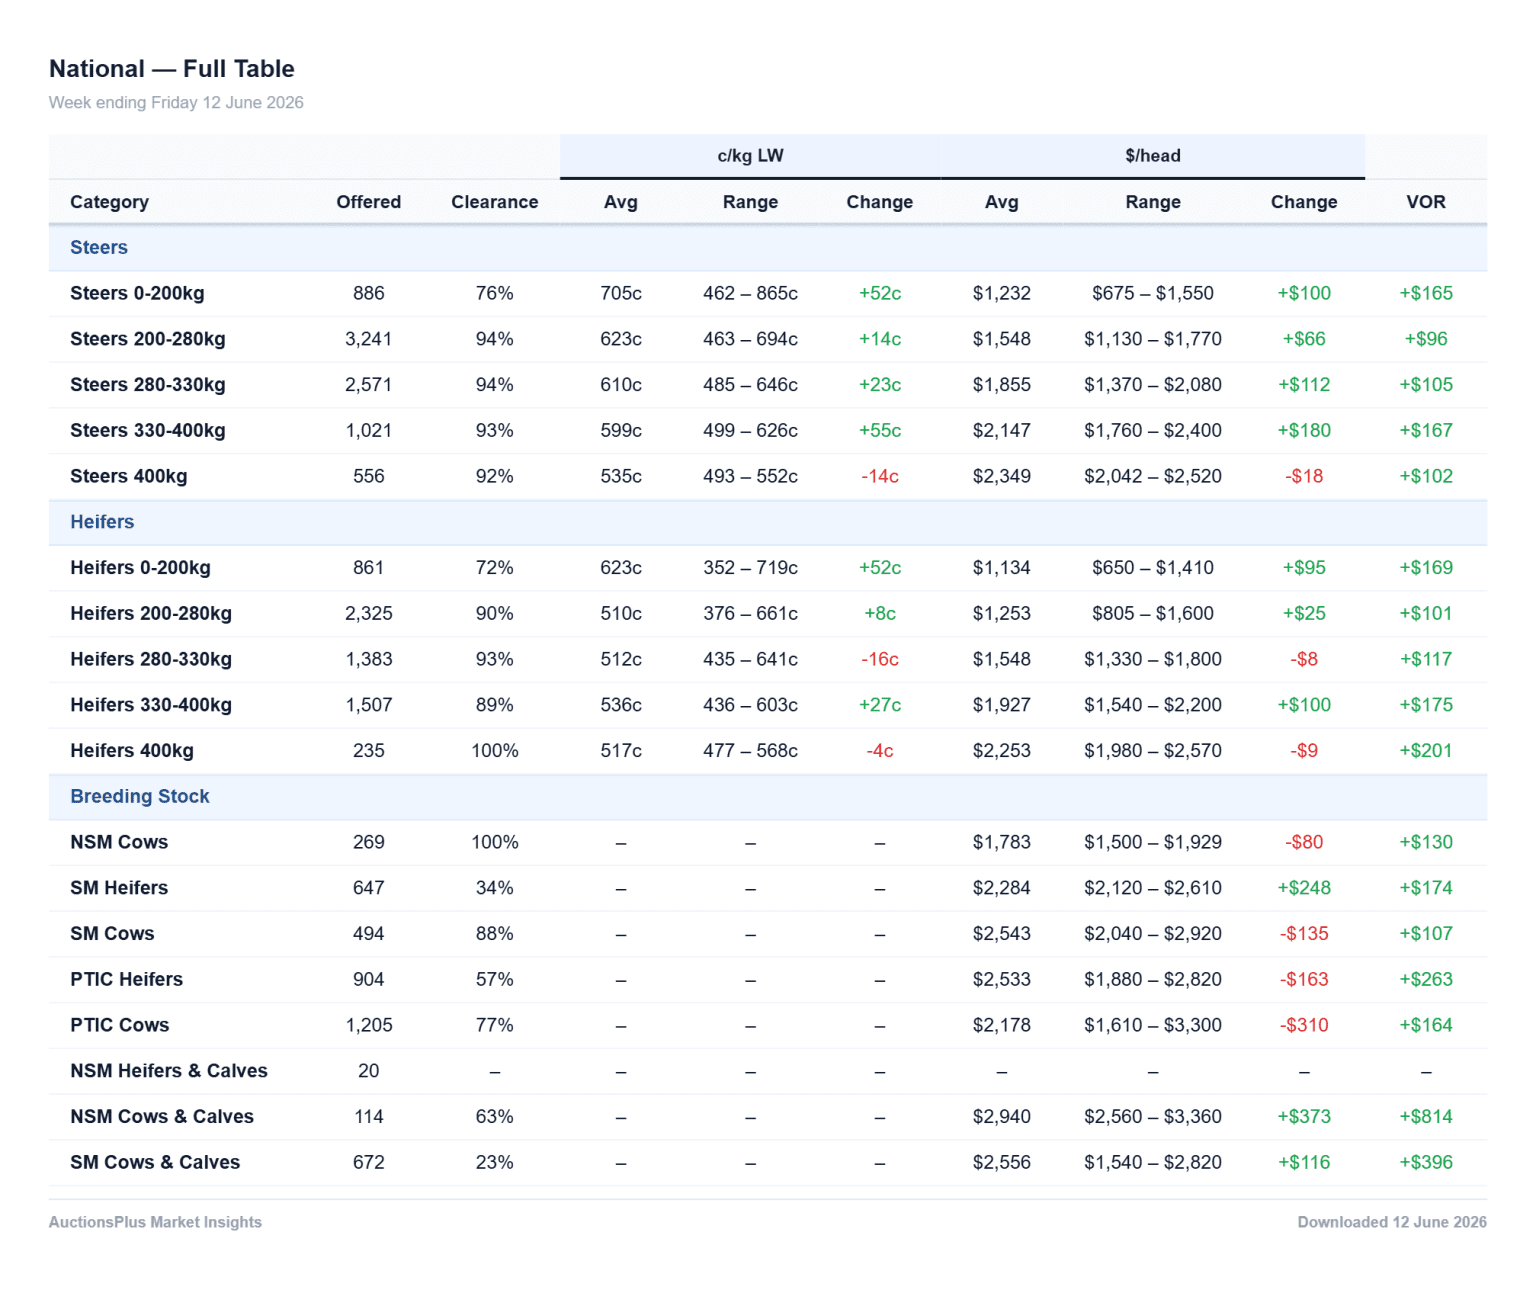This screenshot has height=1290, width=1536.
Task: Select the Heifers section heading
Action: tap(102, 522)
